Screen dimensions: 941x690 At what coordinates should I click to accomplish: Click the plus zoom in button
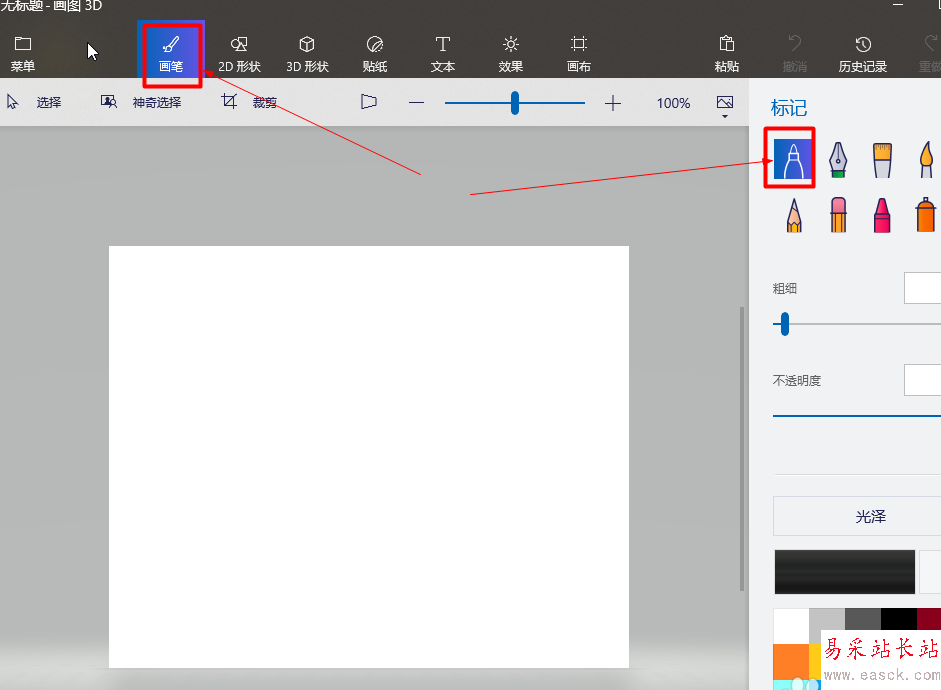coord(613,103)
